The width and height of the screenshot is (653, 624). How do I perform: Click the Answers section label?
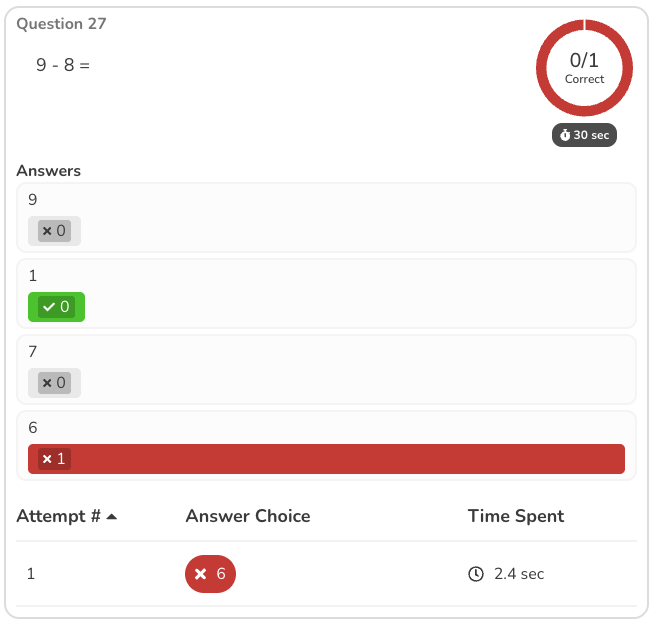click(x=48, y=170)
